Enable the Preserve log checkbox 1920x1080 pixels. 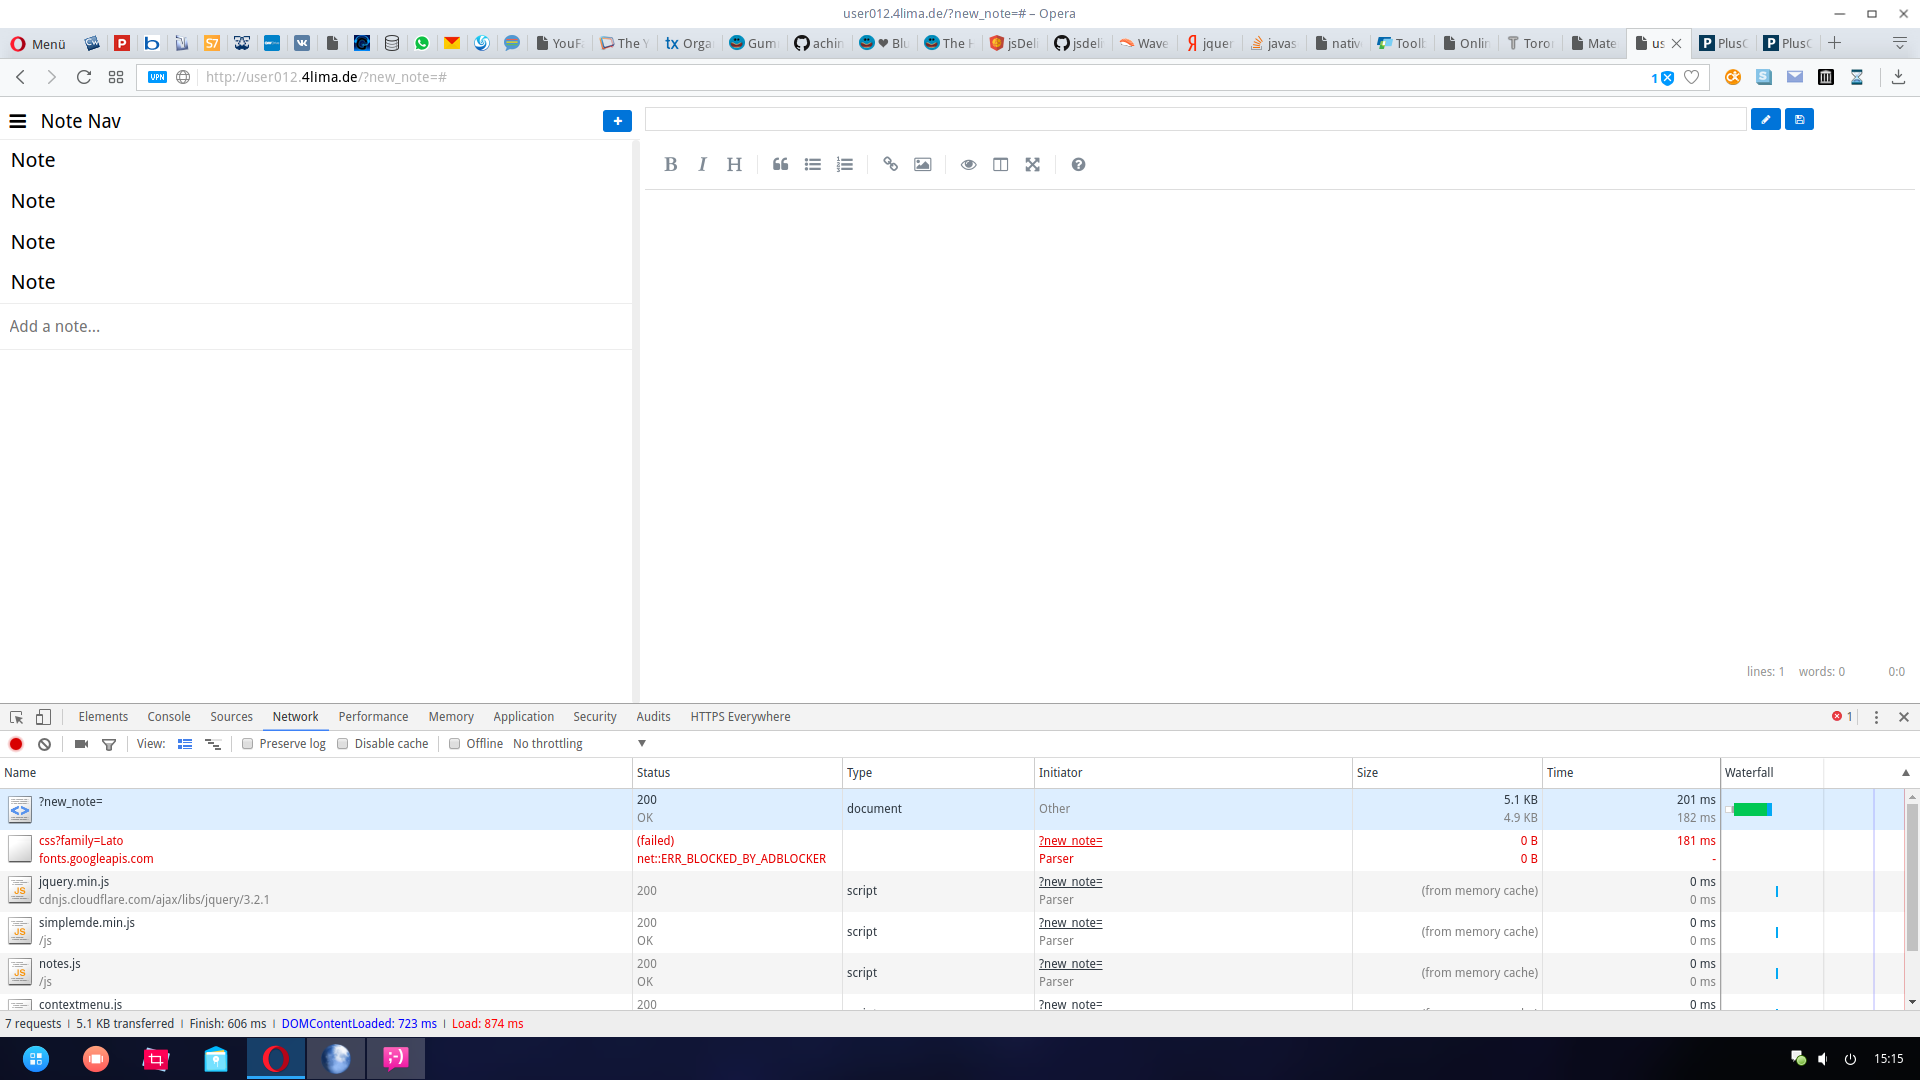pos(248,744)
